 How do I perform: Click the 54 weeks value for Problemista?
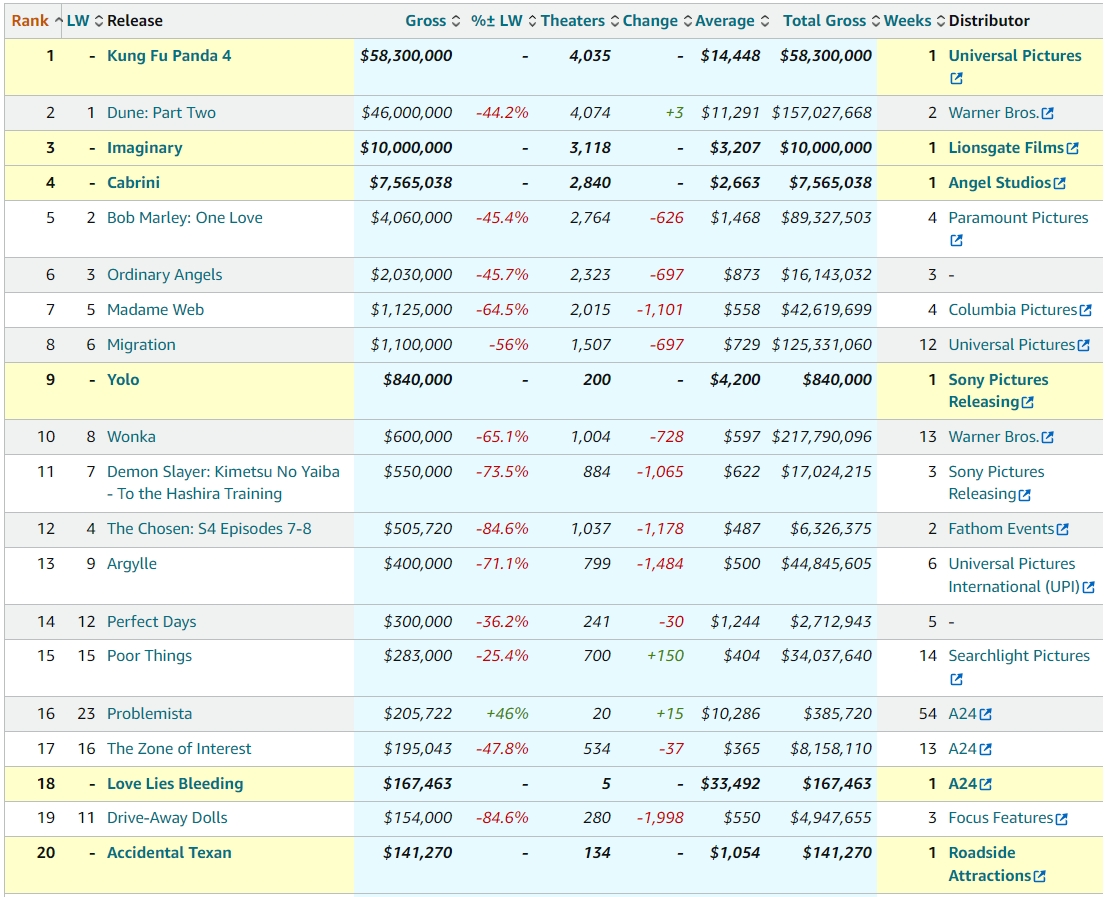[928, 714]
